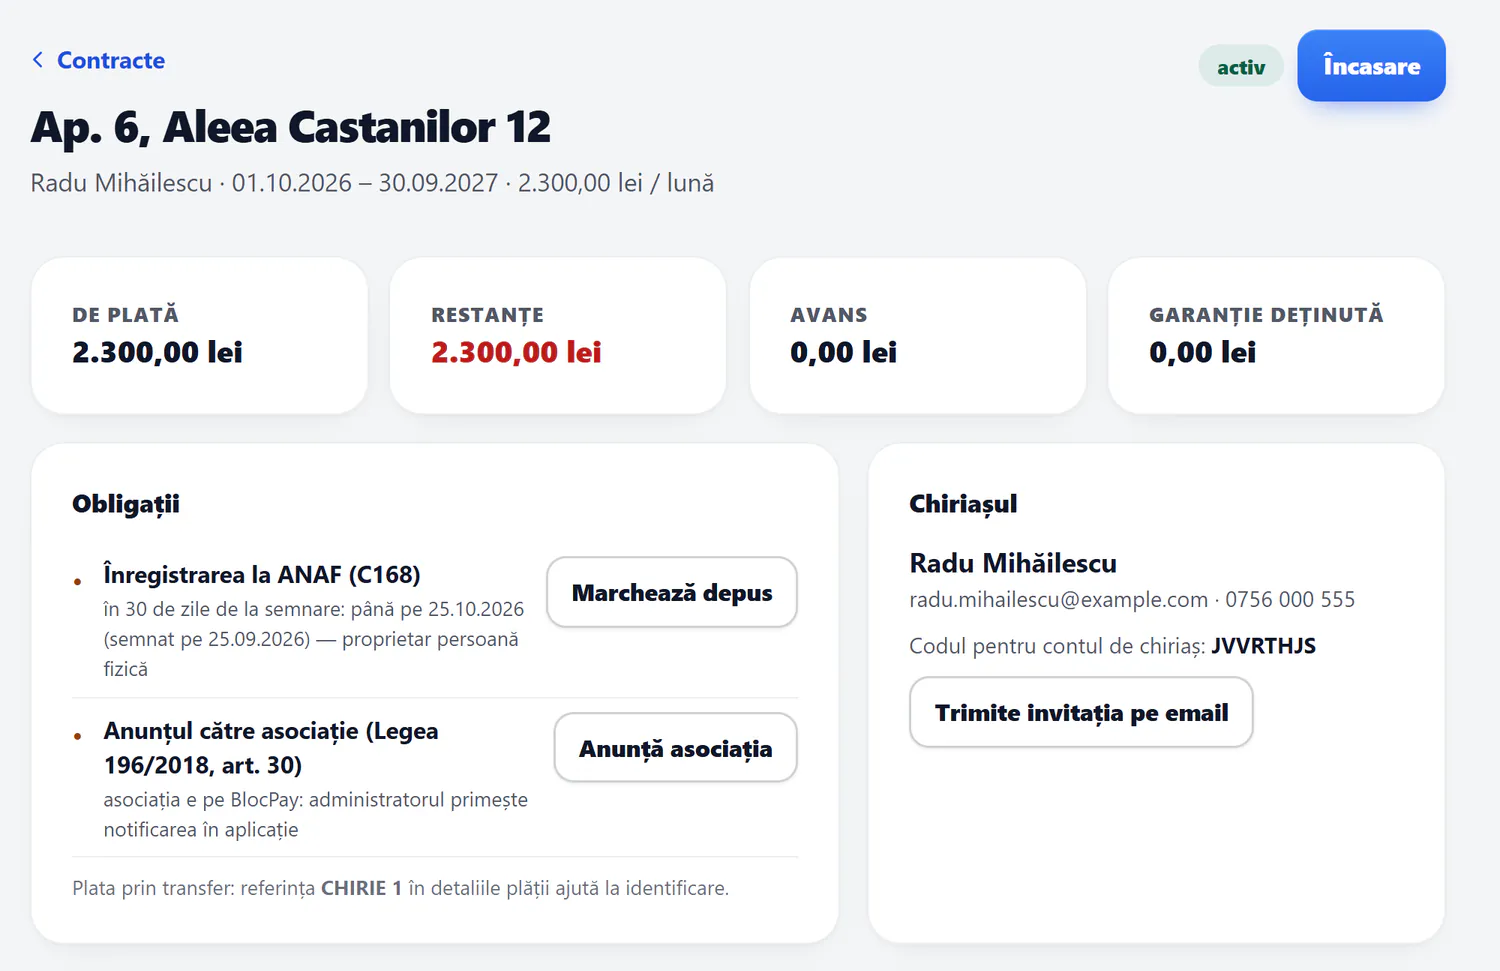
Task: Click the Obligații section heading
Action: click(x=126, y=504)
